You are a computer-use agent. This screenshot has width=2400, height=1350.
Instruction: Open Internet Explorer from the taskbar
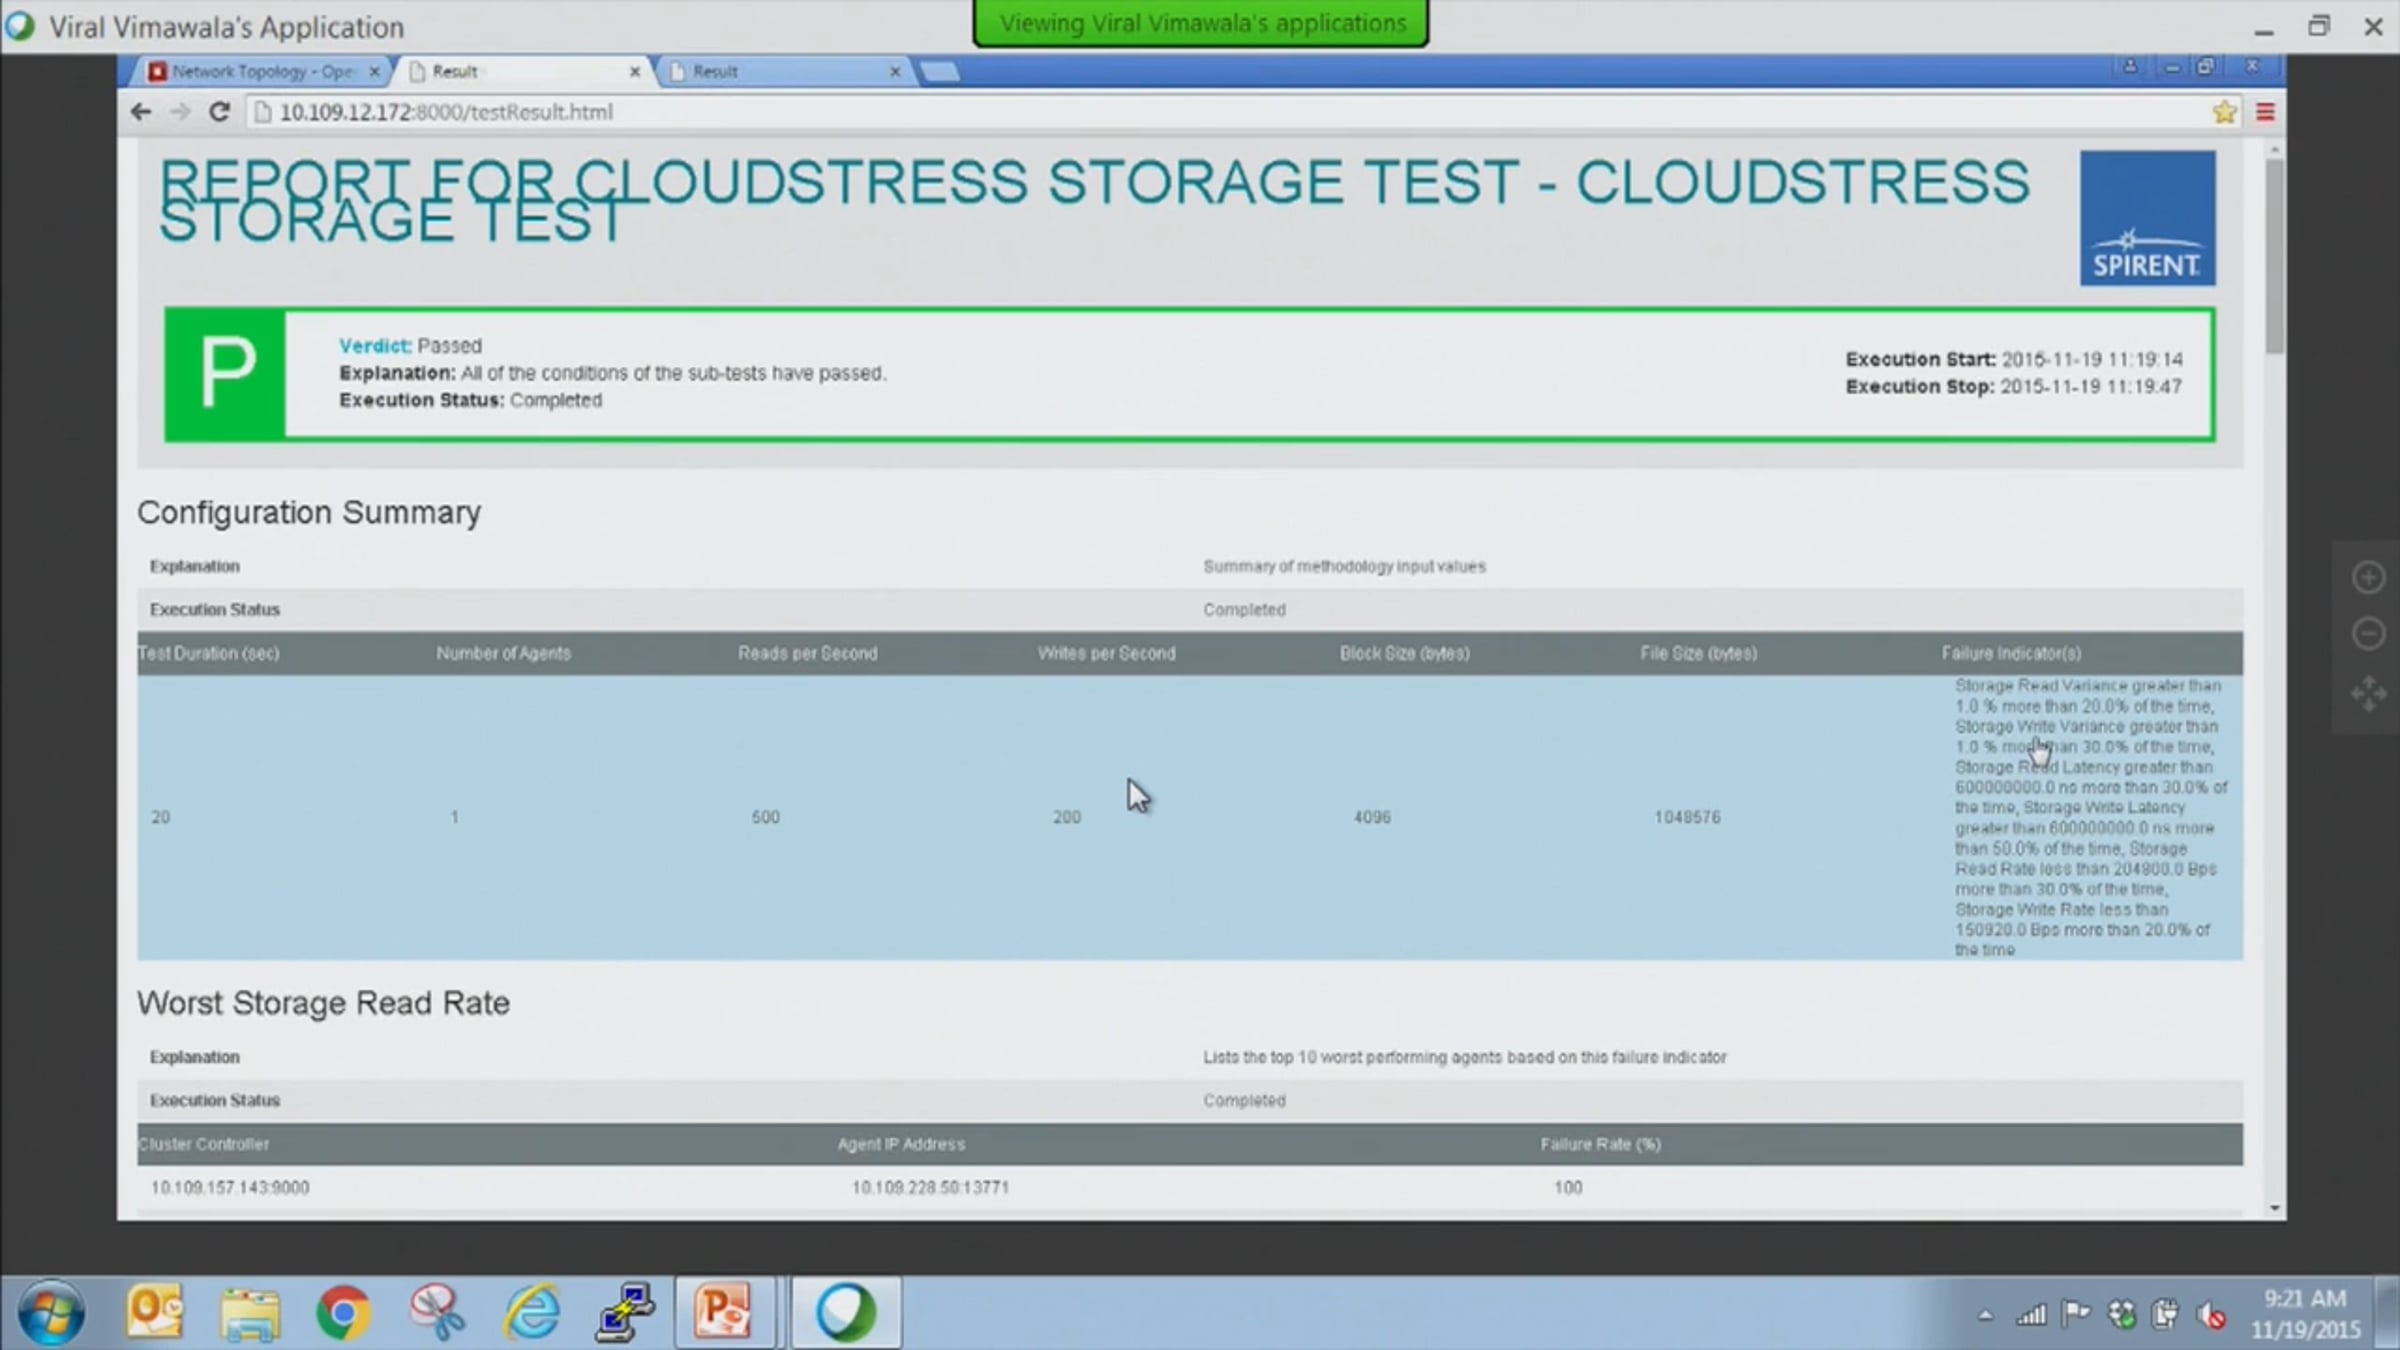(531, 1312)
